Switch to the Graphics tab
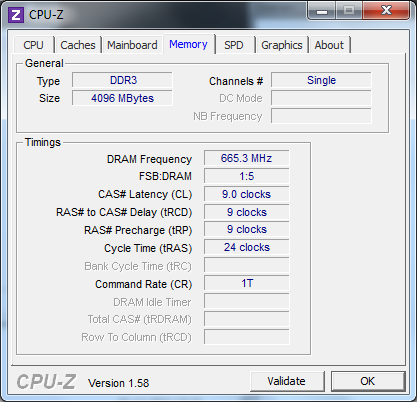 pos(282,45)
